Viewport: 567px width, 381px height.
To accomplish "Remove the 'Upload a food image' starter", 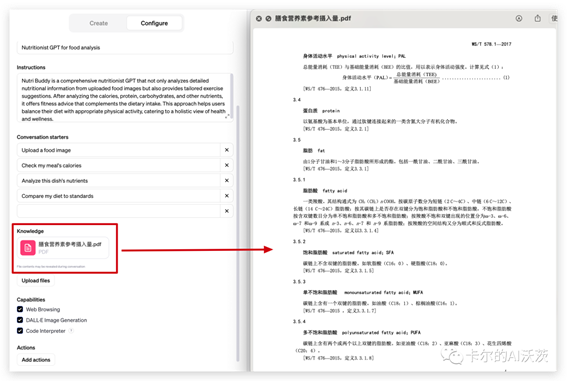I will click(227, 150).
